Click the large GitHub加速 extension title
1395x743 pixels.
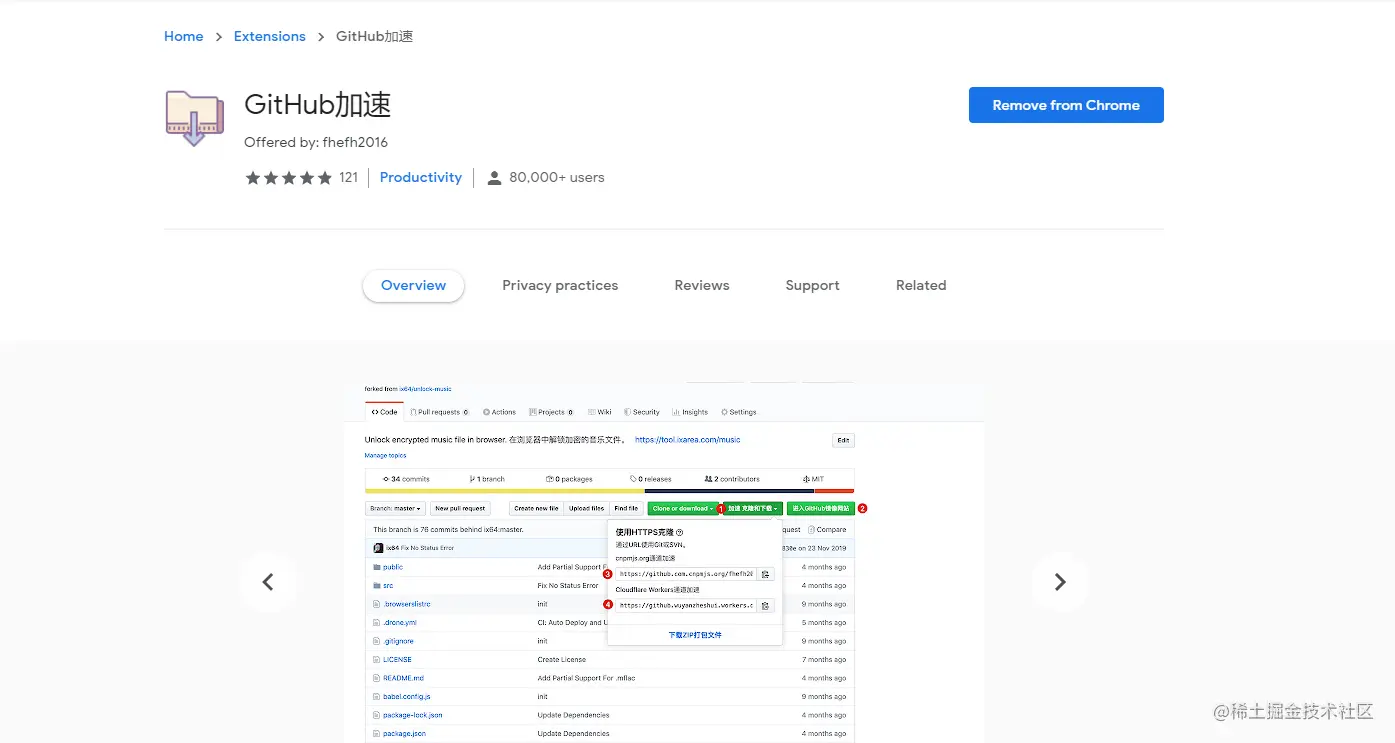tap(318, 105)
